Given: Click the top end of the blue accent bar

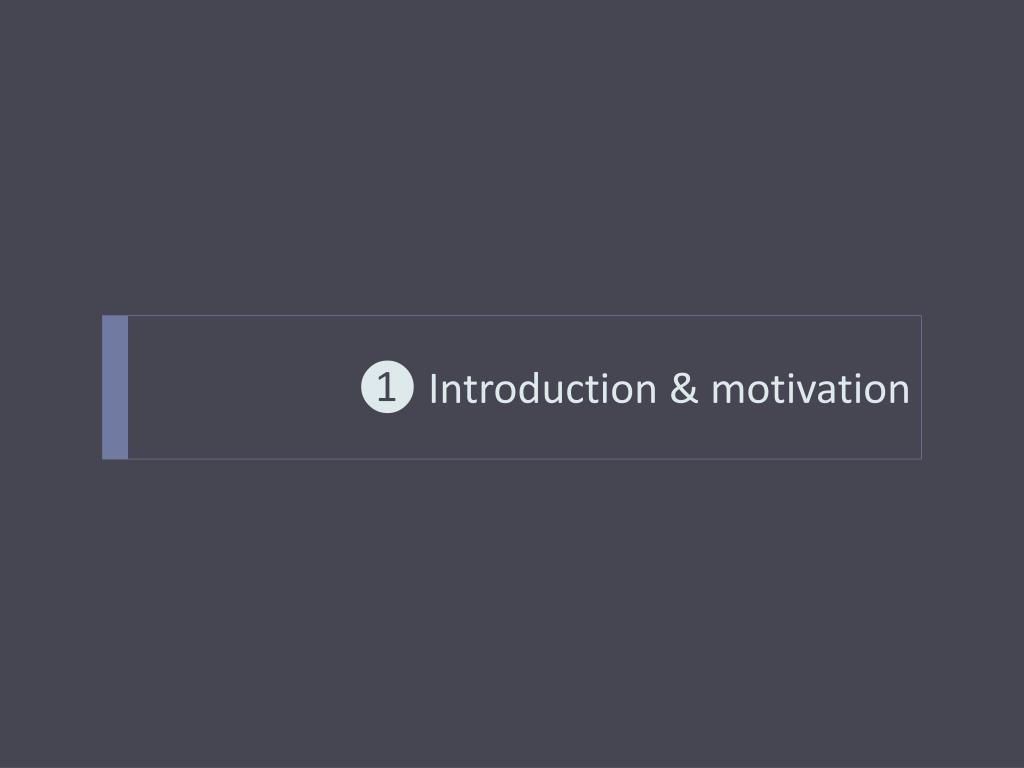Looking at the screenshot, I should tap(115, 319).
